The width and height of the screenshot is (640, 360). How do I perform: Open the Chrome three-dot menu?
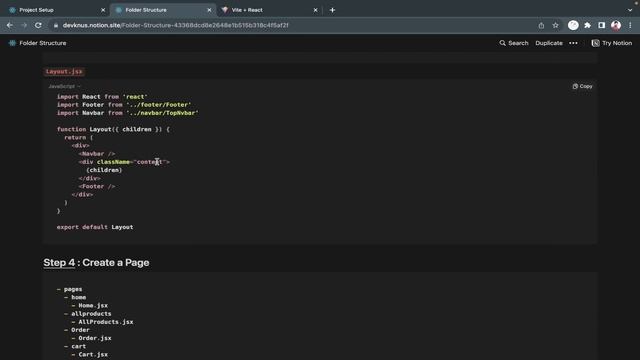pos(630,25)
